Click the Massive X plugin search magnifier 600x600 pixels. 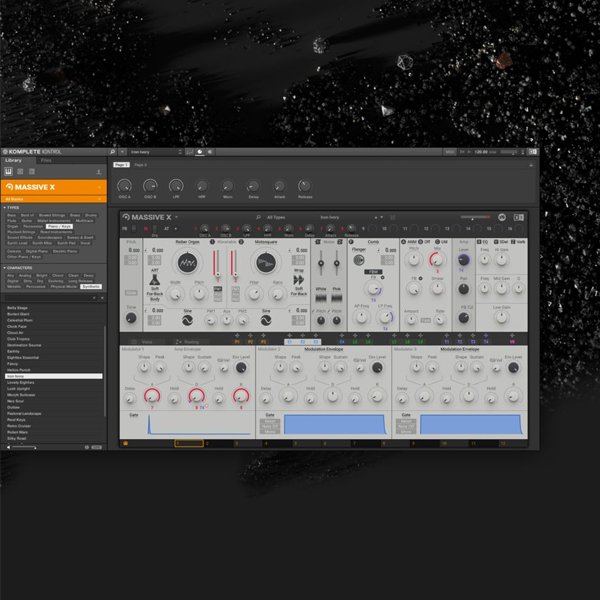click(x=258, y=217)
